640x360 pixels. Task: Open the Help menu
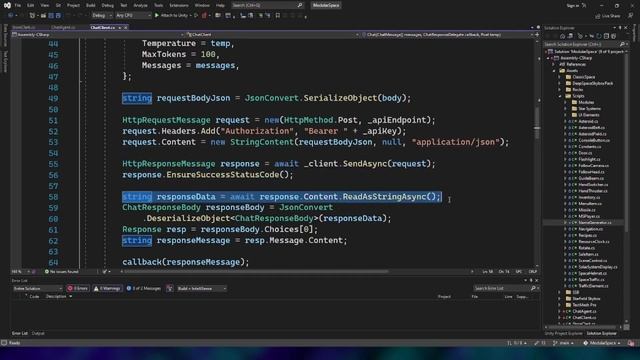click(220, 5)
